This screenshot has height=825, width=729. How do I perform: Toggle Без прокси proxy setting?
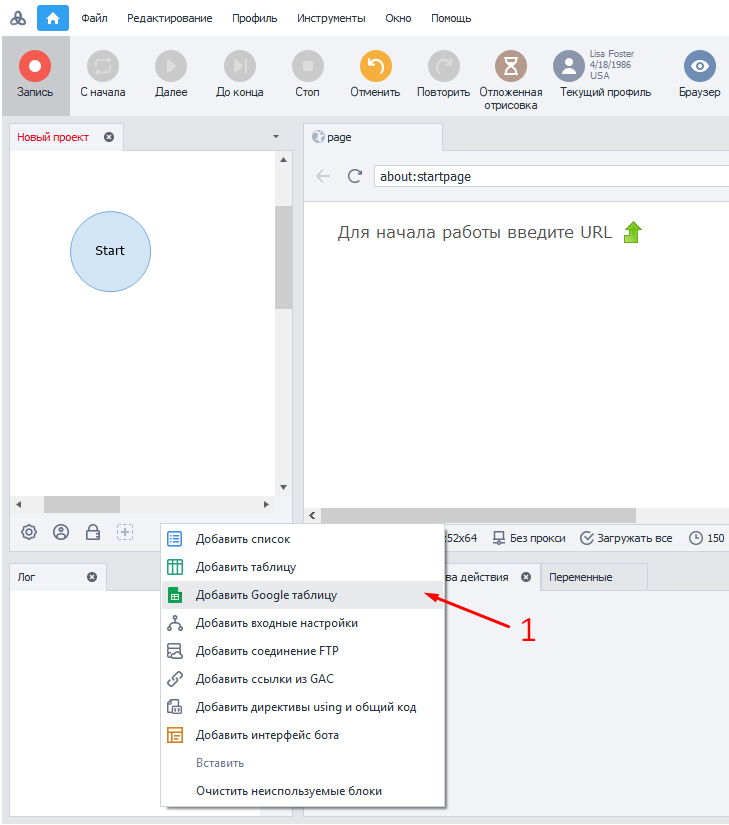(529, 538)
